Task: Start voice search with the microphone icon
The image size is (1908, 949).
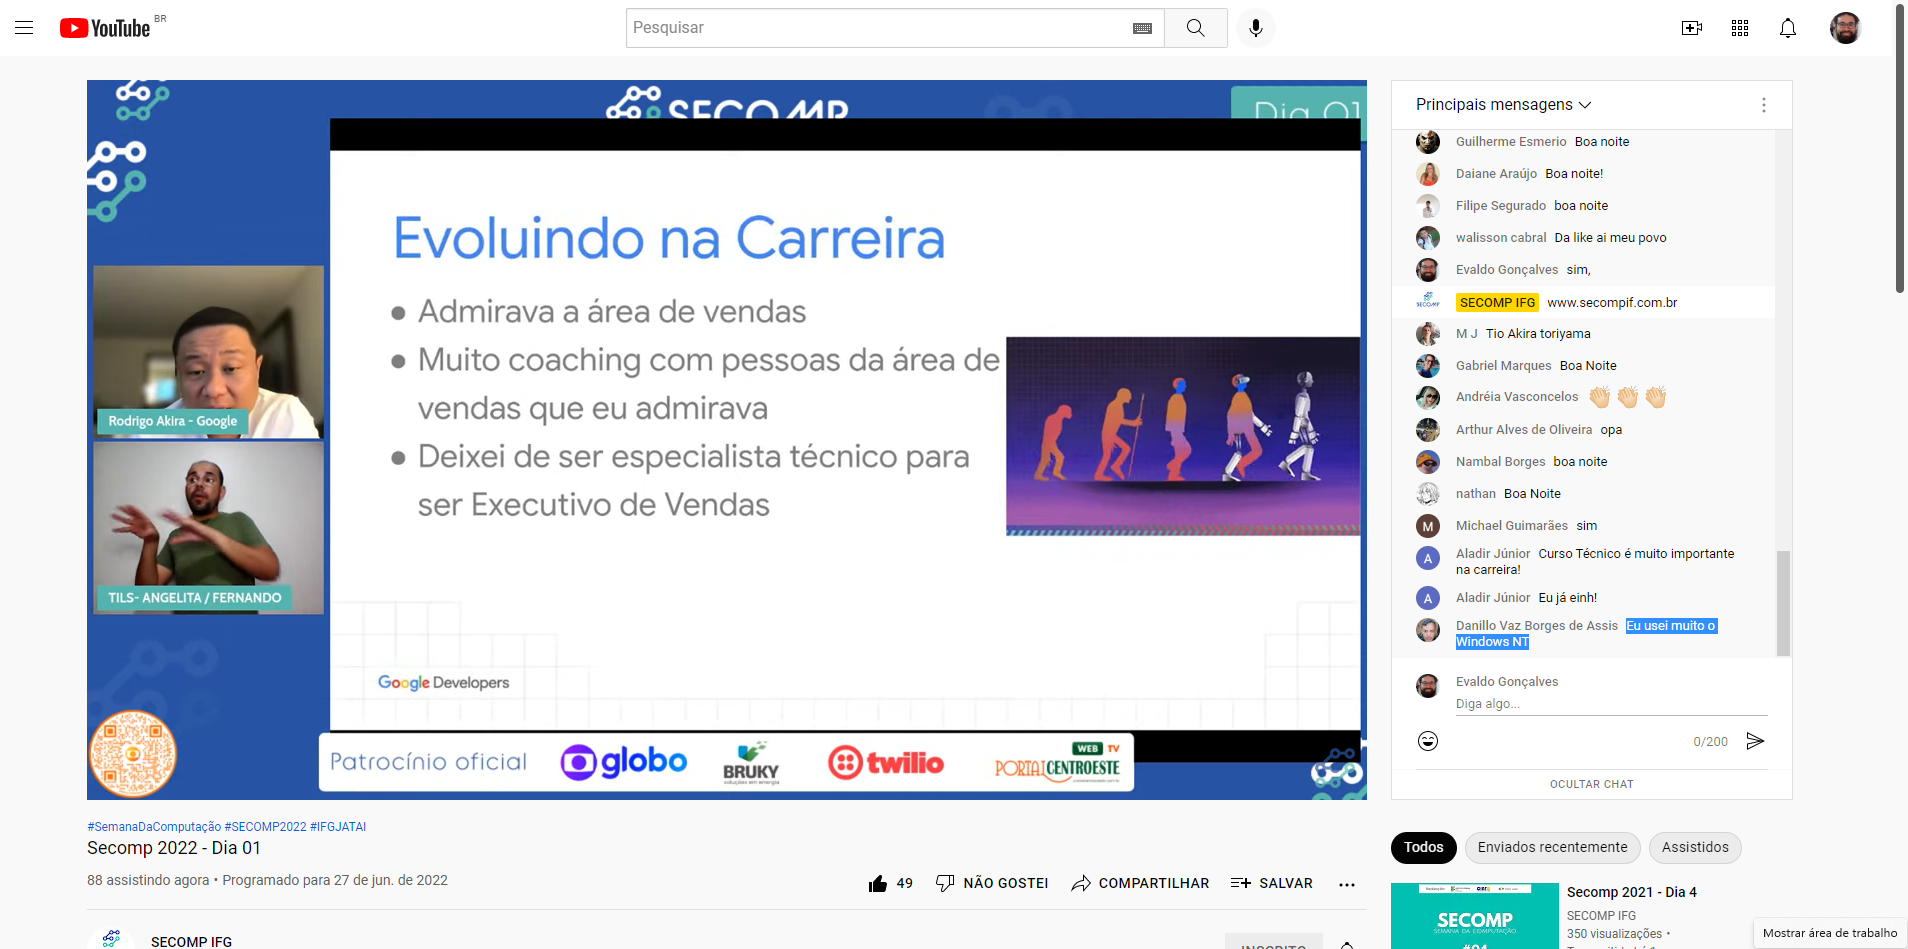Action: [1256, 27]
